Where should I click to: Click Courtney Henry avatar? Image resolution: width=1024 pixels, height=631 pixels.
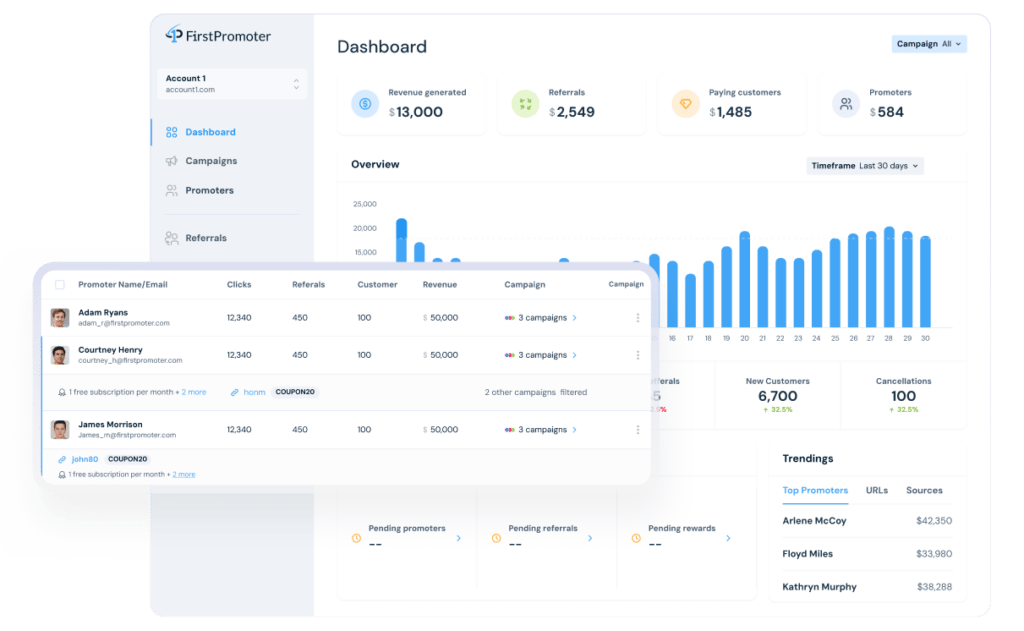[60, 355]
